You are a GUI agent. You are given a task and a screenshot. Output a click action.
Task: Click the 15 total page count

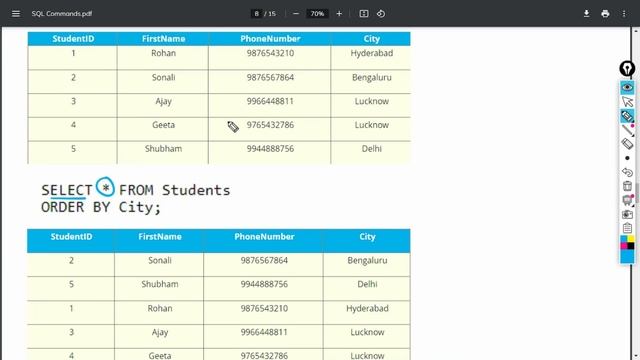[x=272, y=13]
